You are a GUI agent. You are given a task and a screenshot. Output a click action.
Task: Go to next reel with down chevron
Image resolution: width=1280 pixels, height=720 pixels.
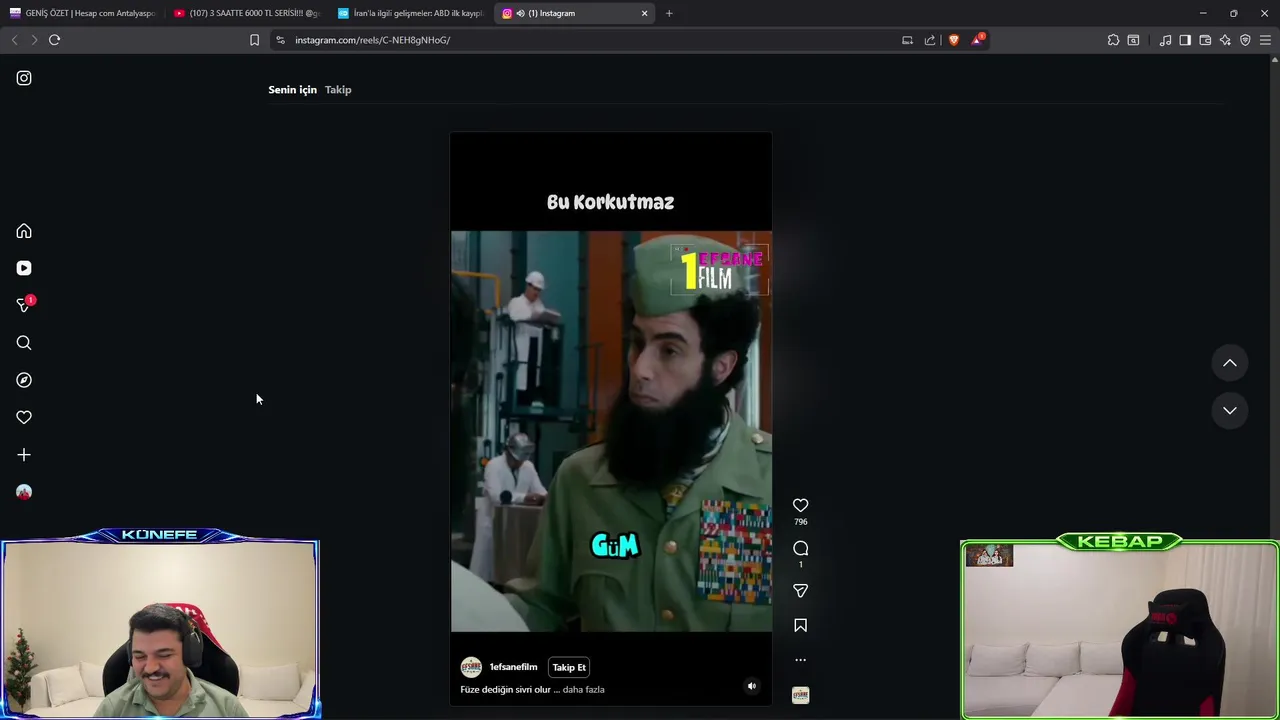1230,410
